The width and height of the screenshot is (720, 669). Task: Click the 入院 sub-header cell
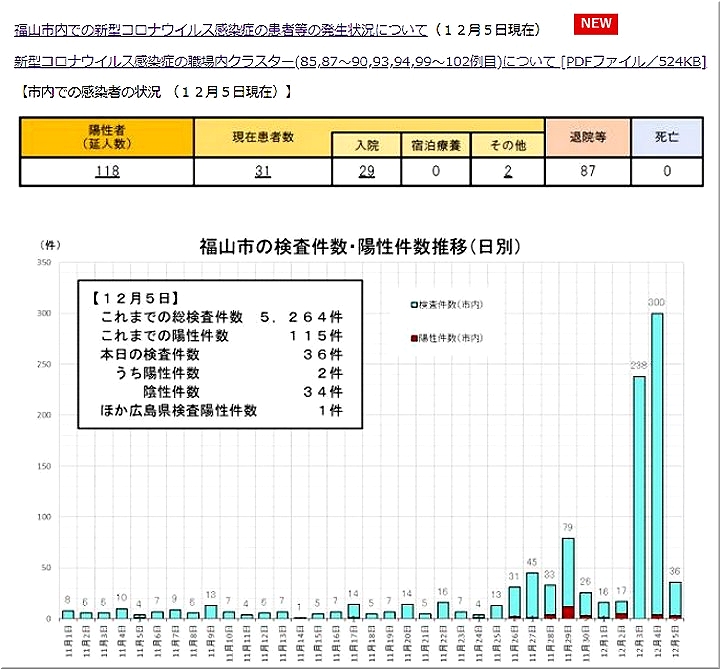click(366, 146)
